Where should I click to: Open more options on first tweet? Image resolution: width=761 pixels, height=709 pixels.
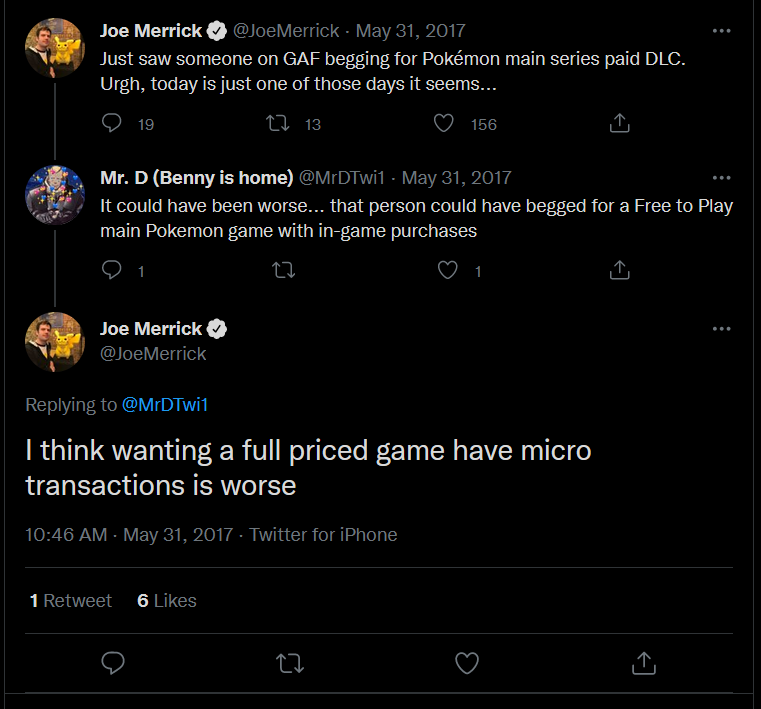(x=721, y=31)
